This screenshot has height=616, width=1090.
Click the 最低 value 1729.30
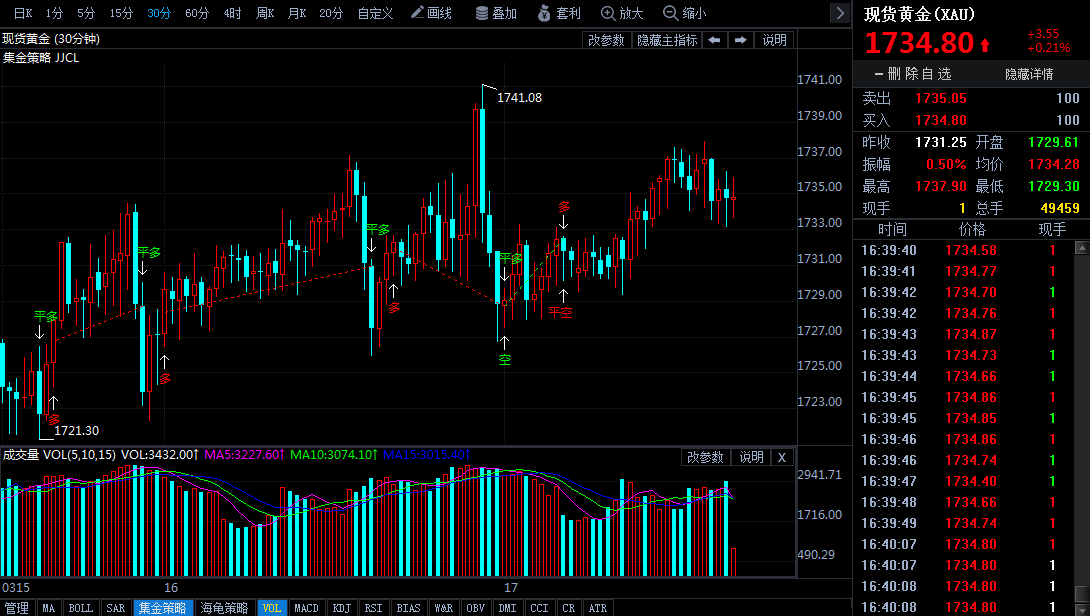click(x=1053, y=186)
